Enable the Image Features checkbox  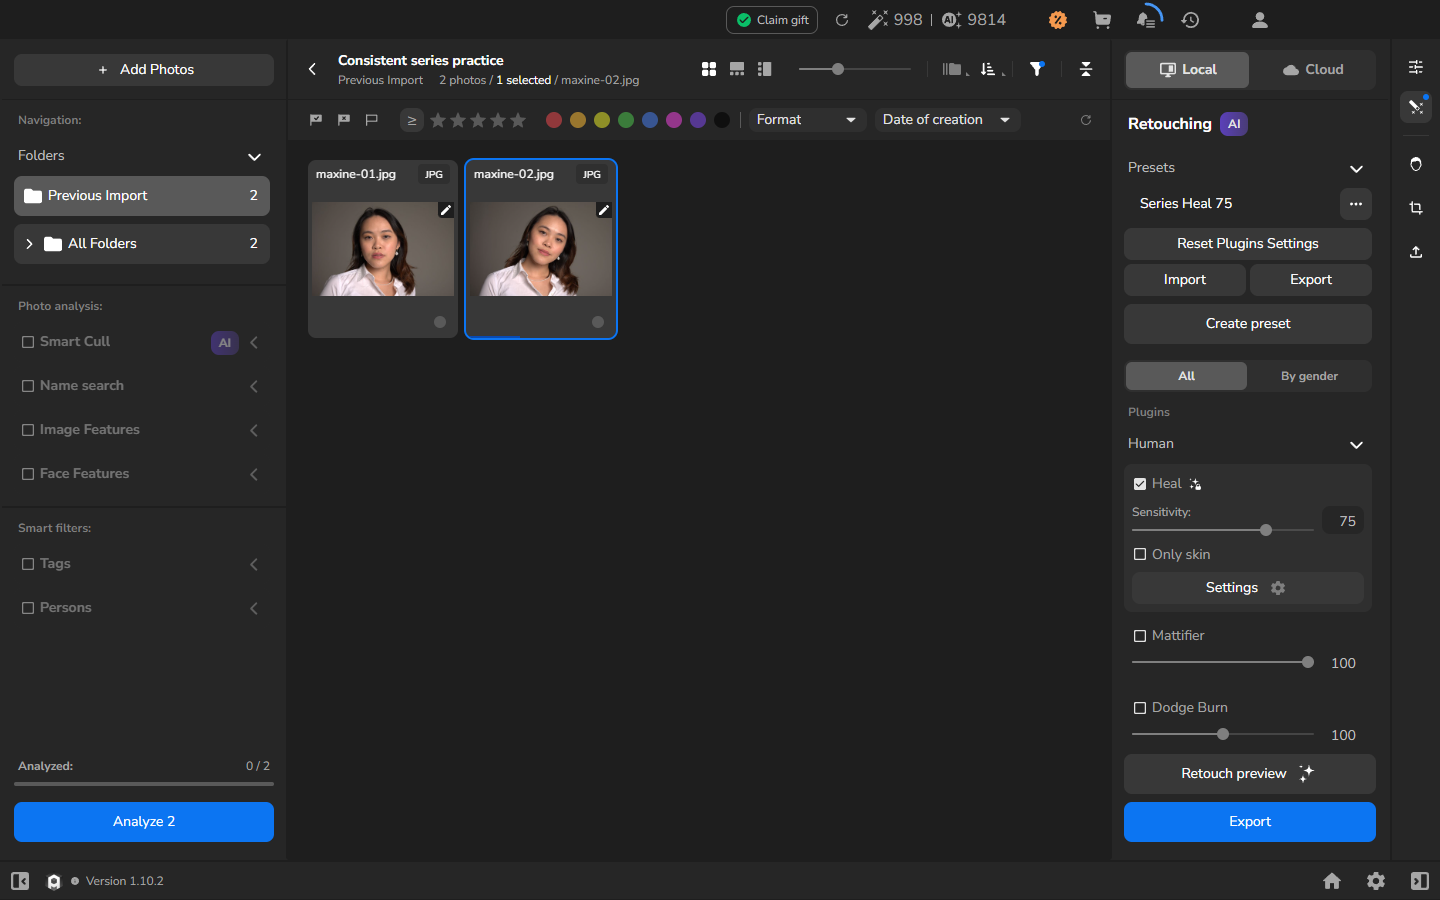[28, 430]
